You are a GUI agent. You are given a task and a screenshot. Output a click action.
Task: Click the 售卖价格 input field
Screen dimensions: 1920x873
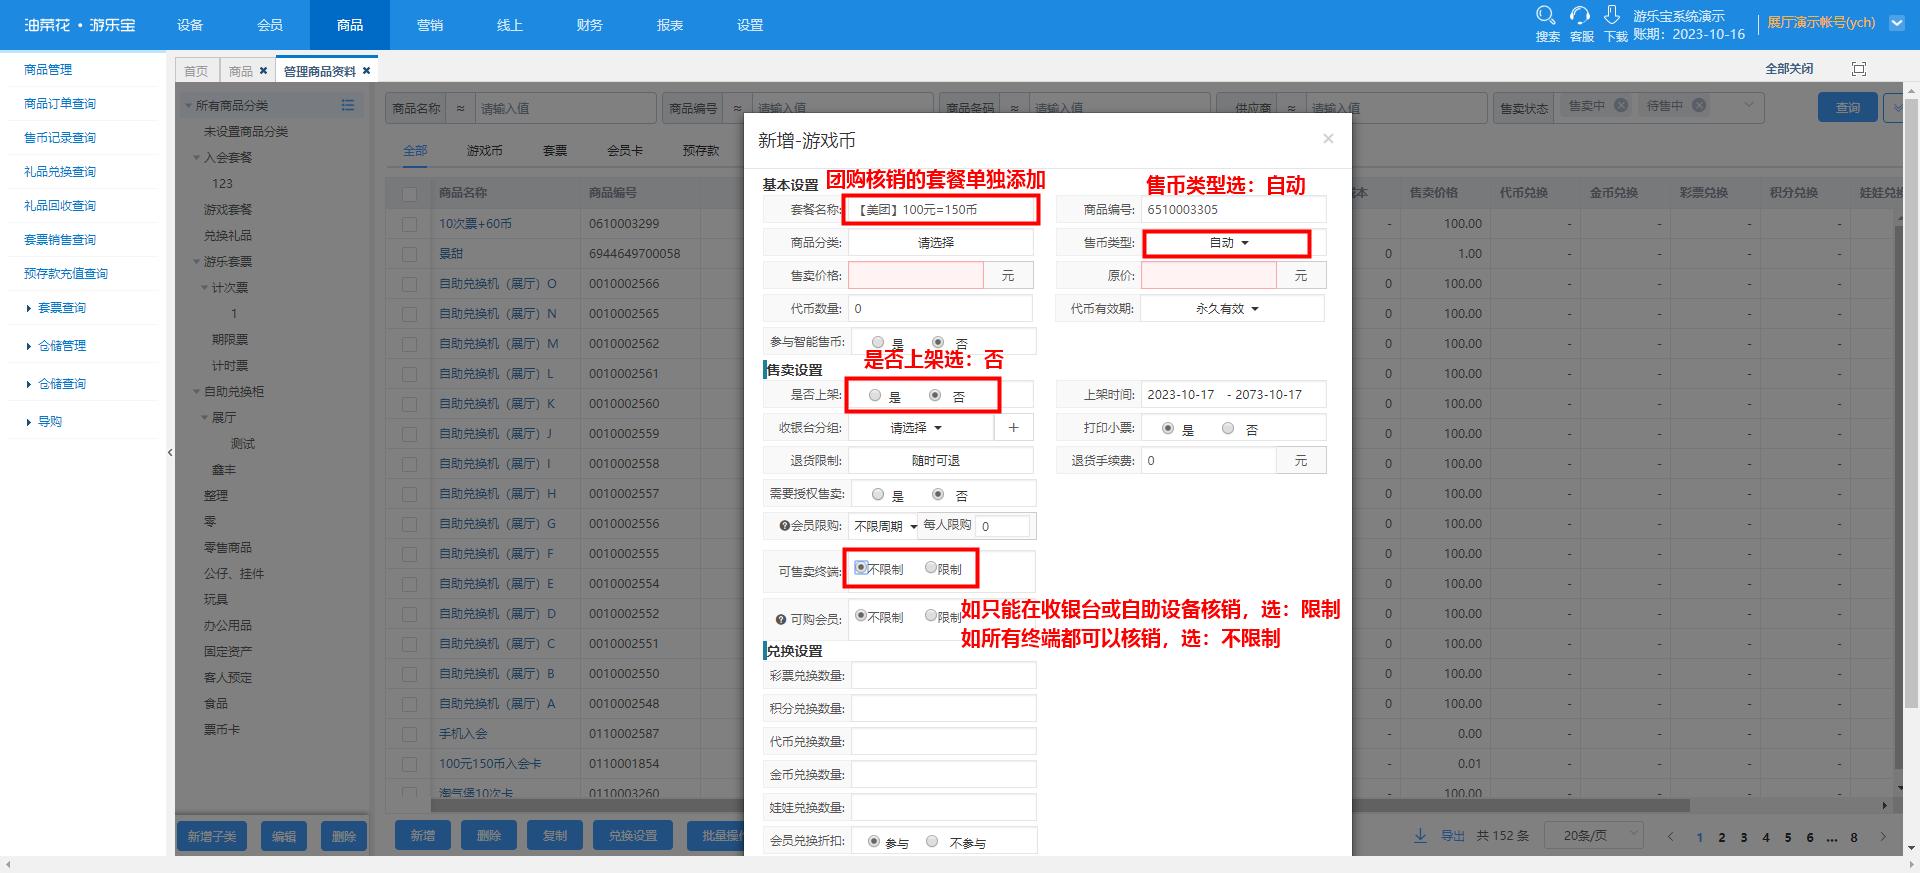[916, 275]
